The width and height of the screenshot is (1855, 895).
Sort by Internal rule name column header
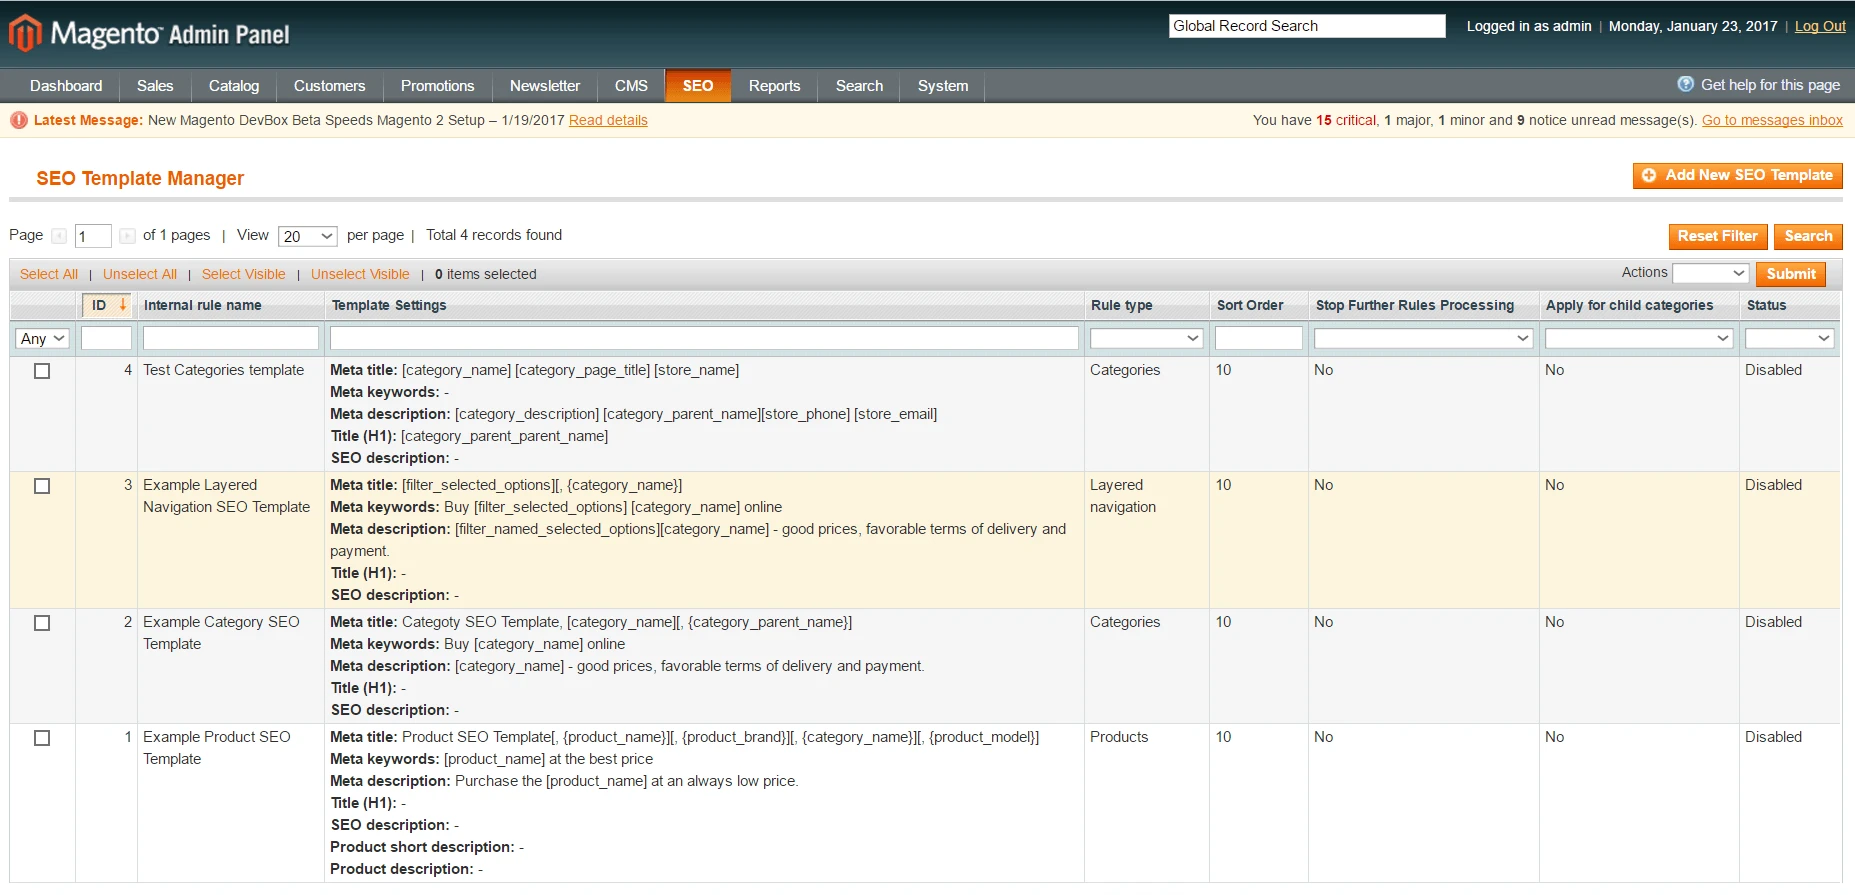click(203, 305)
